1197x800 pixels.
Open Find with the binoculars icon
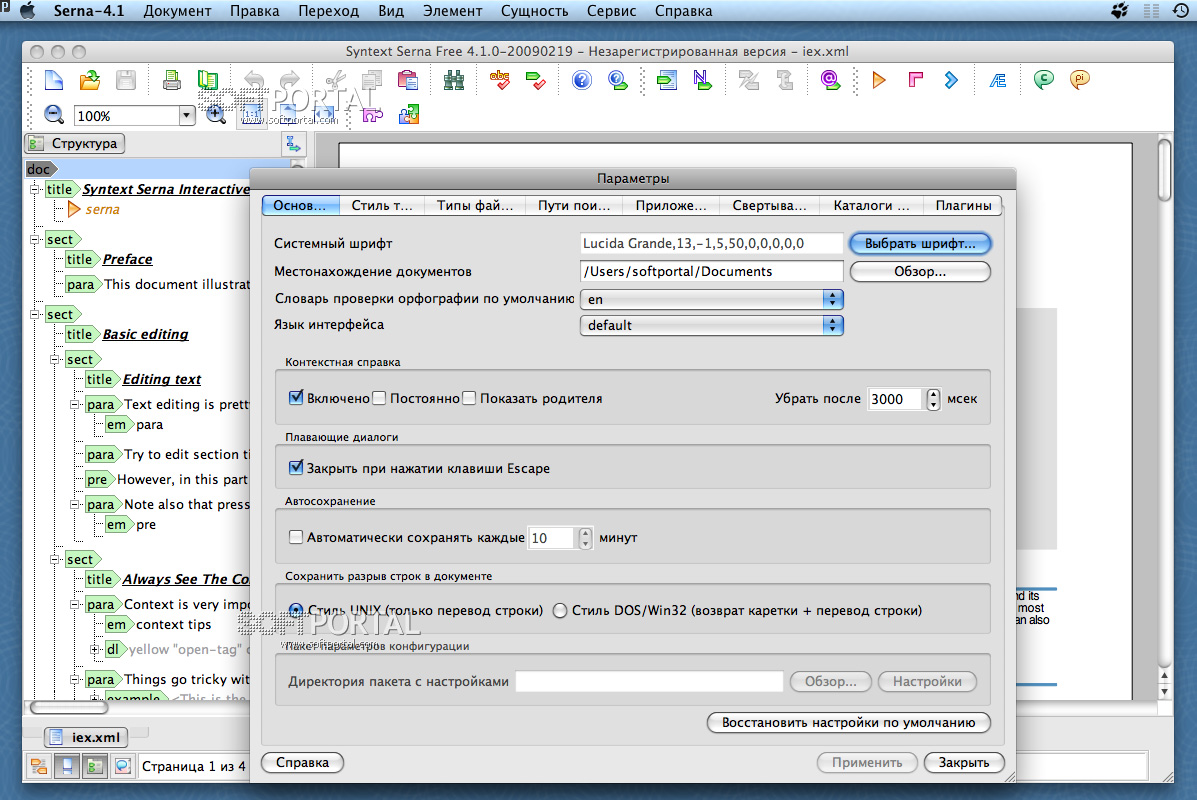coord(454,80)
